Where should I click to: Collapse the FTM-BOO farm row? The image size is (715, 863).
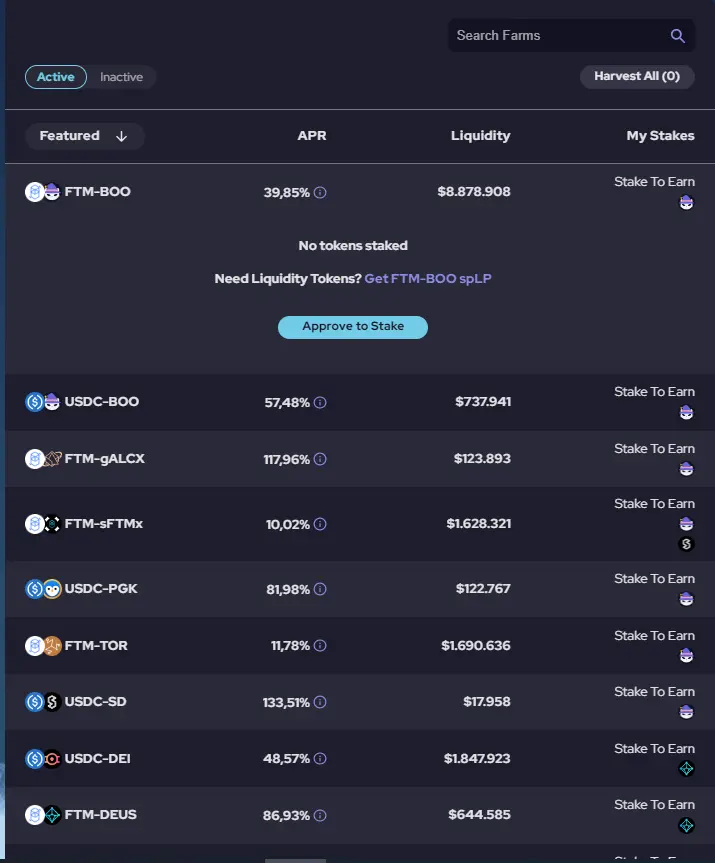(360, 192)
